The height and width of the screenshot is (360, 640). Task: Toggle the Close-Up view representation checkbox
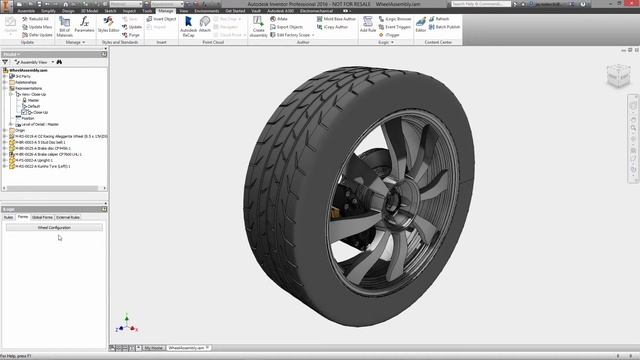24,112
